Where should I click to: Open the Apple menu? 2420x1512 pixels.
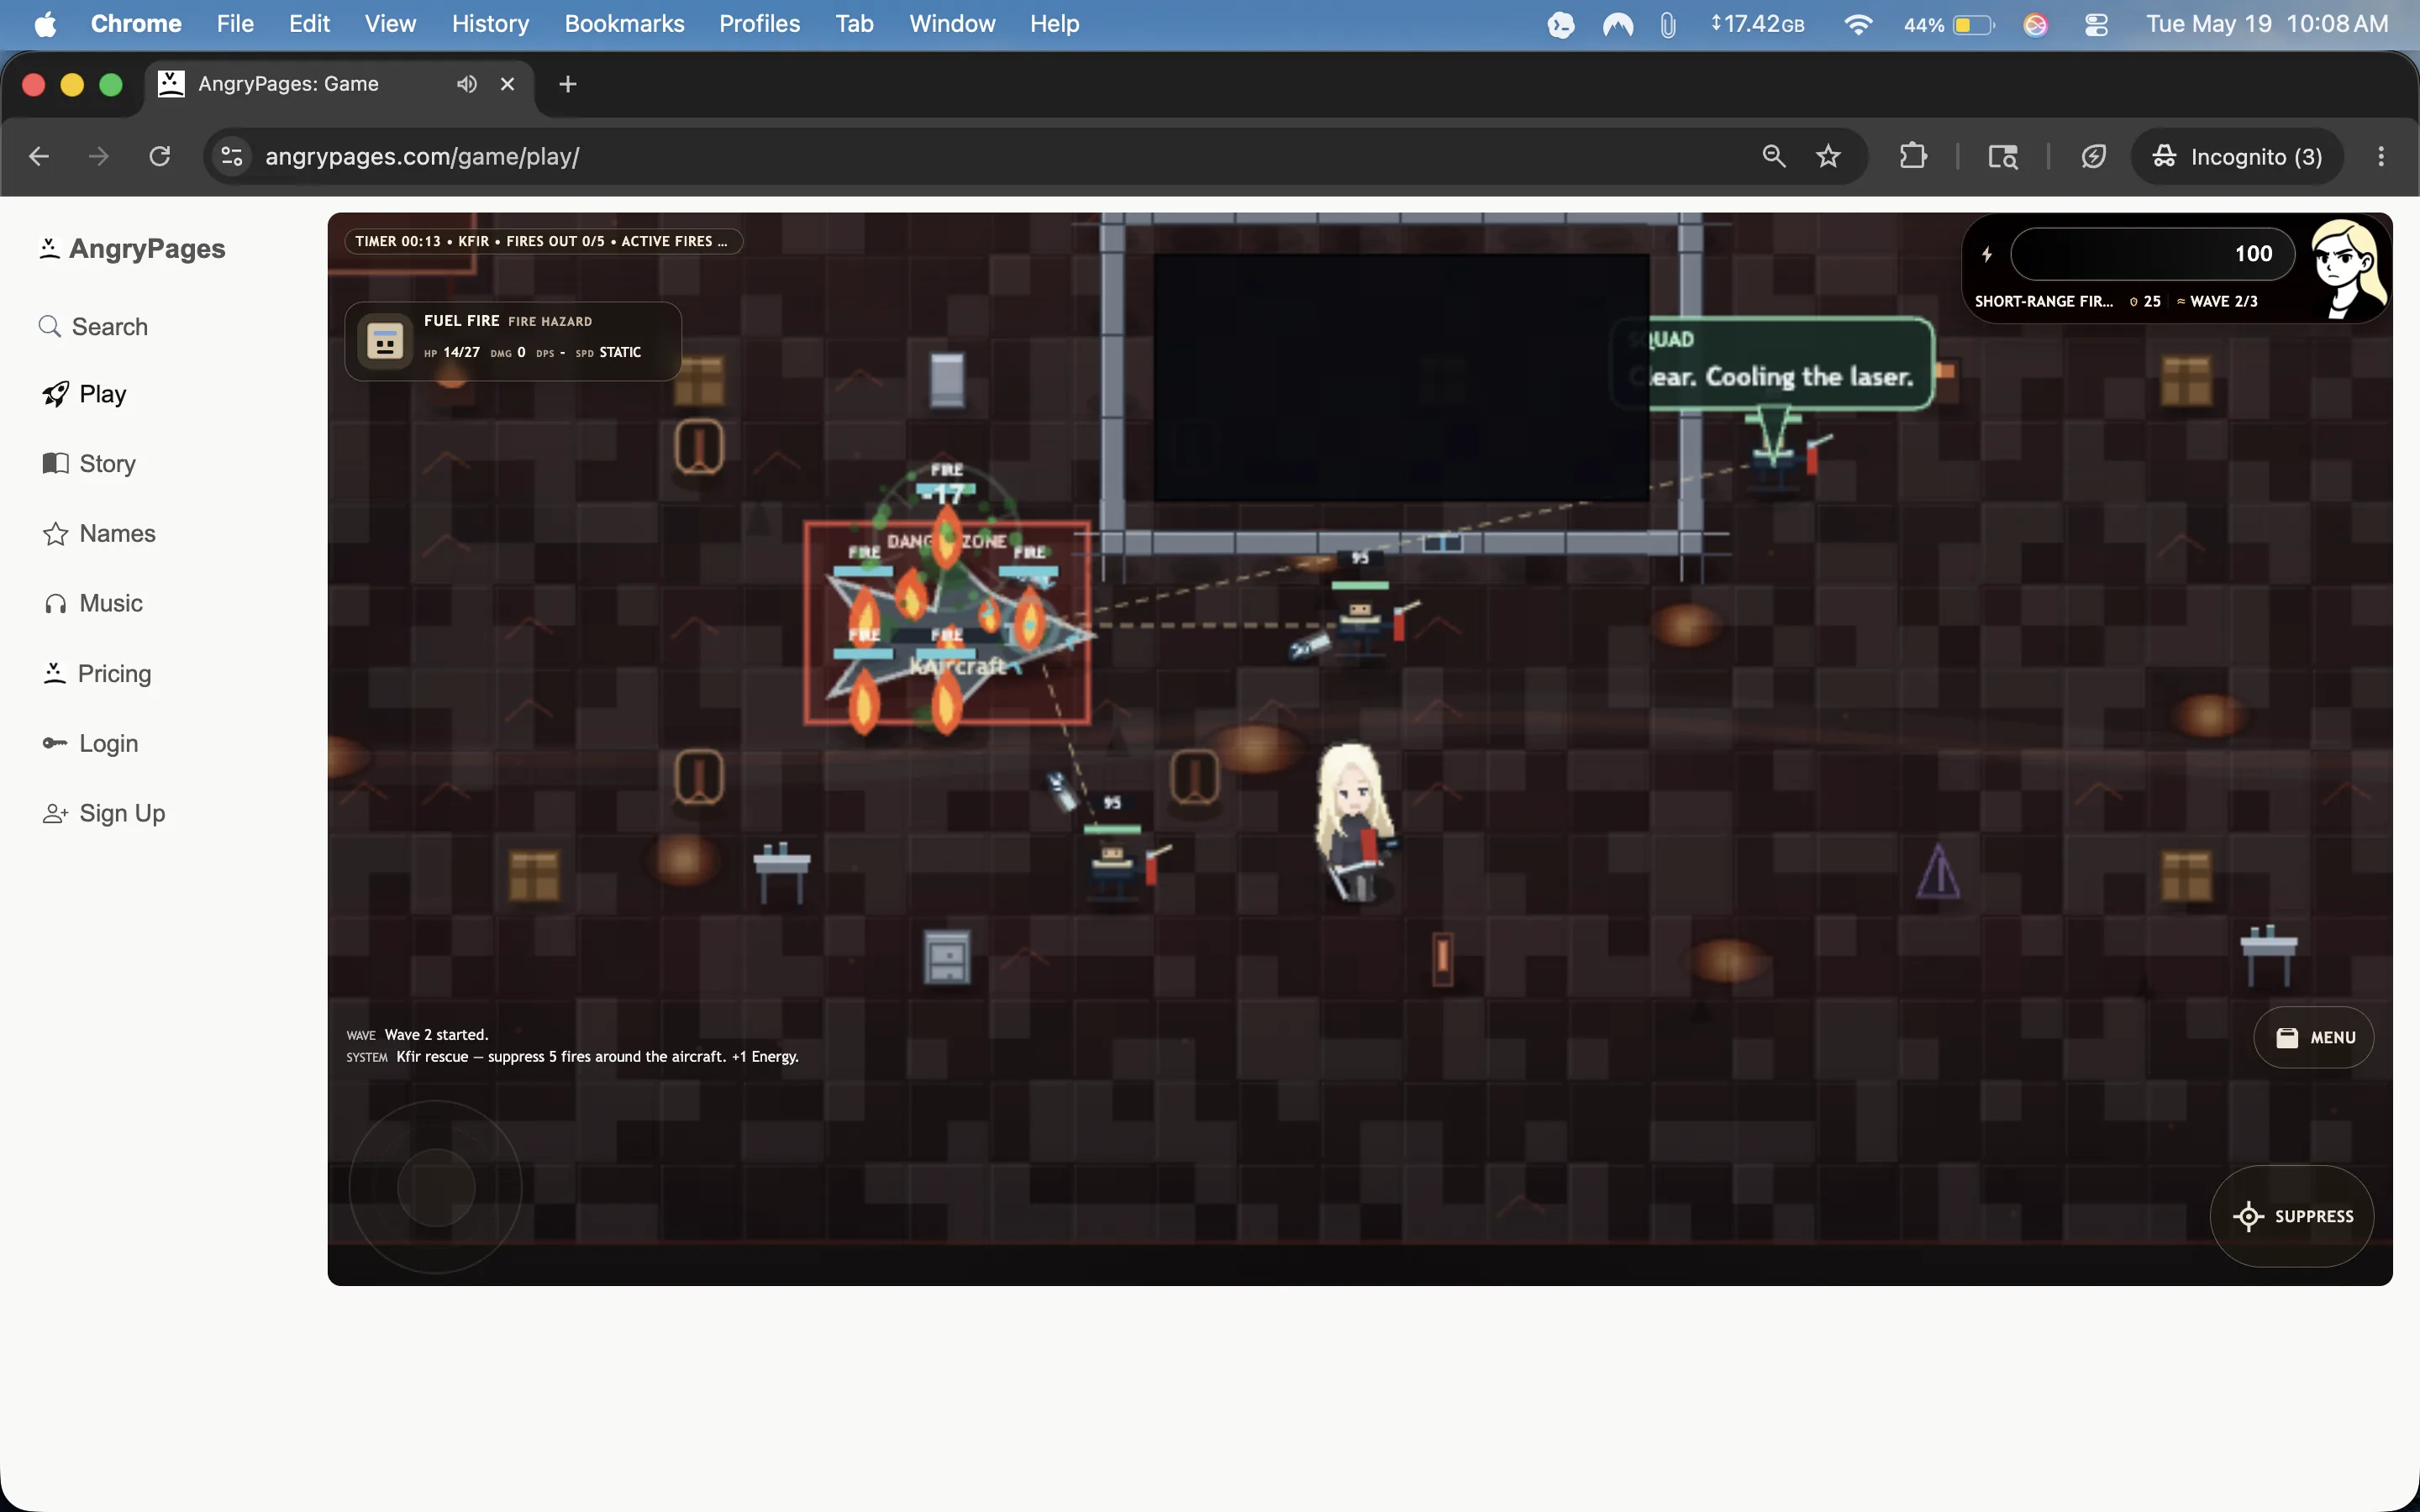45,23
